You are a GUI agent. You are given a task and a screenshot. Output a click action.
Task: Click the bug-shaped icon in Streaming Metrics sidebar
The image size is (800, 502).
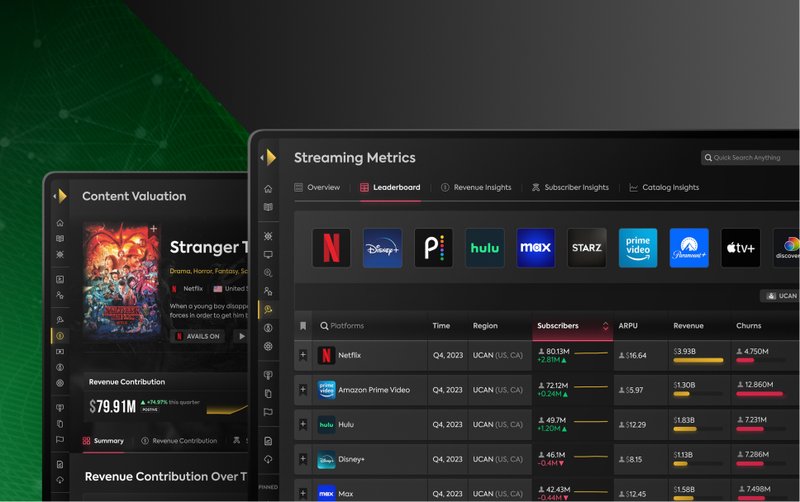[268, 236]
